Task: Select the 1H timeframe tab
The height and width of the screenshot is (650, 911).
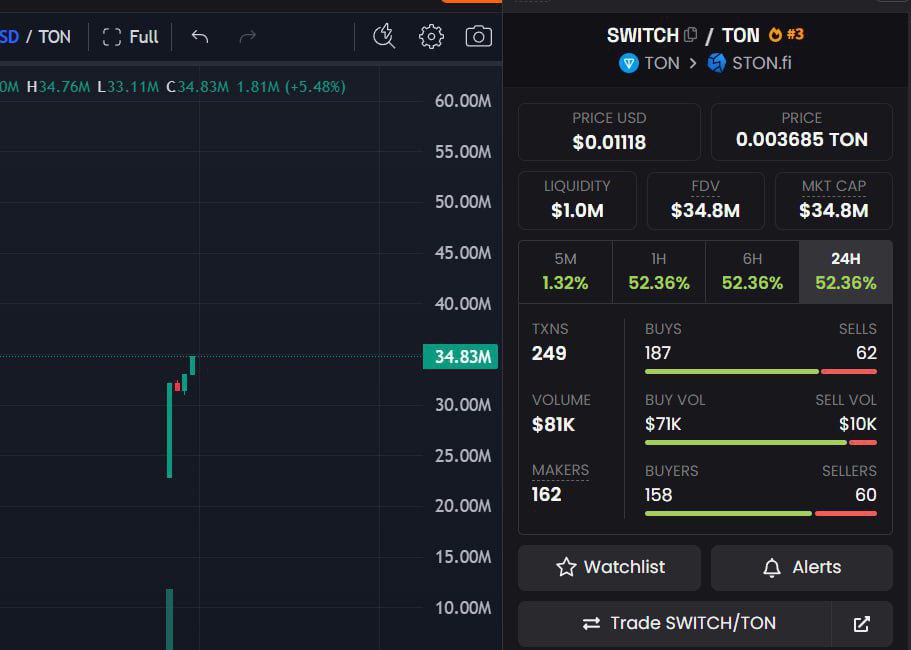Action: click(659, 271)
